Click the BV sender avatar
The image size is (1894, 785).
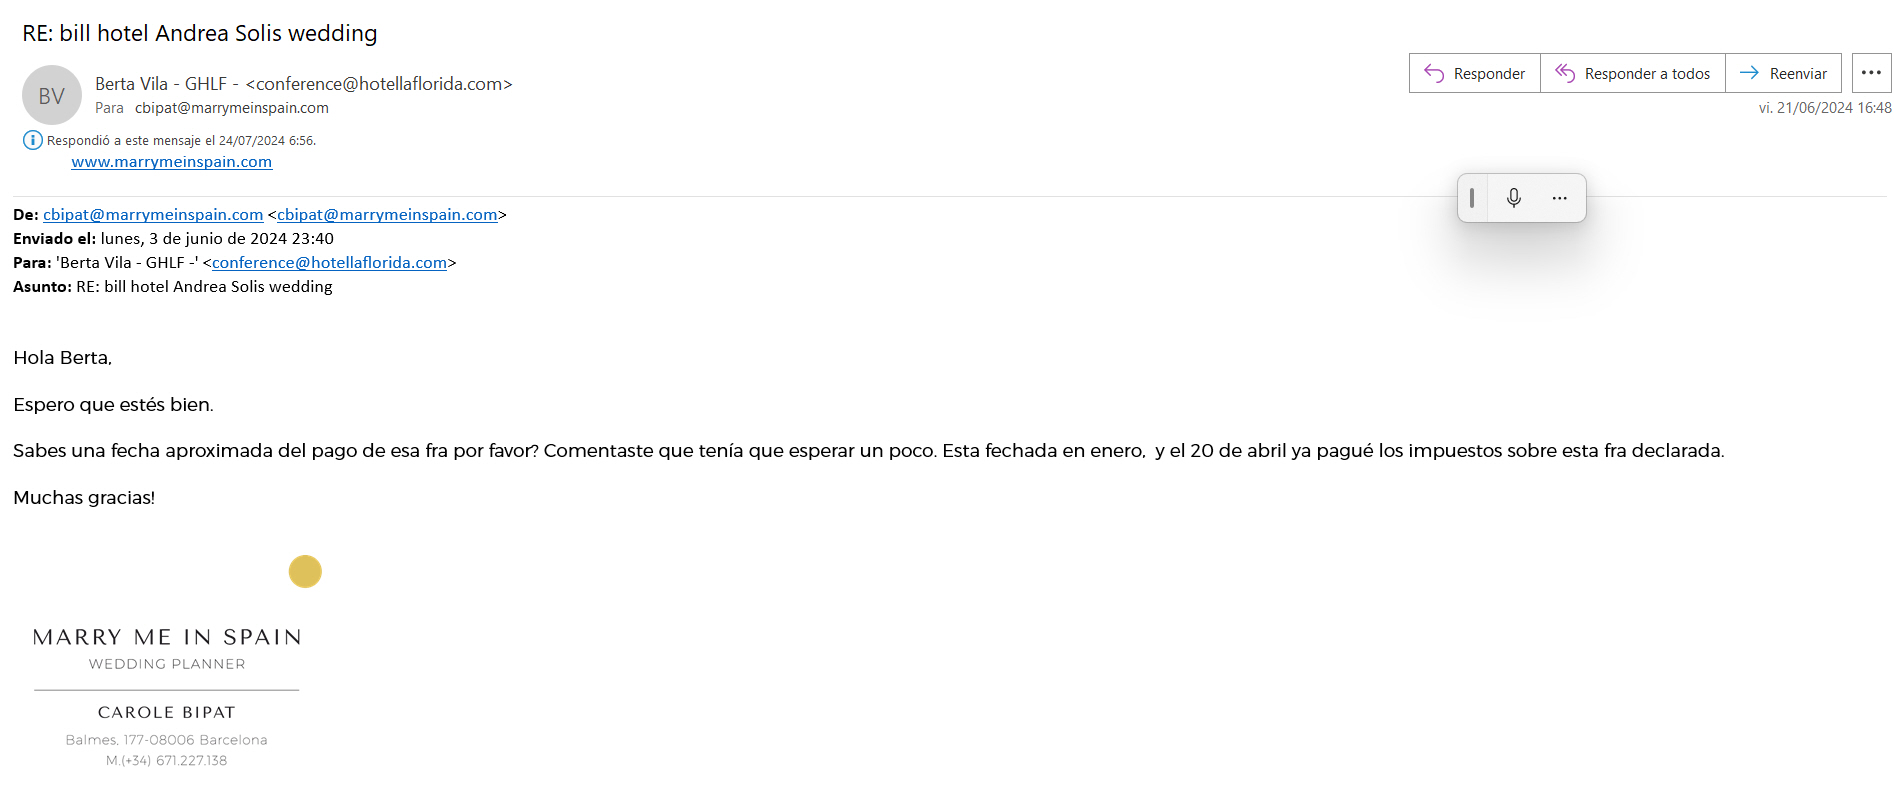(x=52, y=95)
